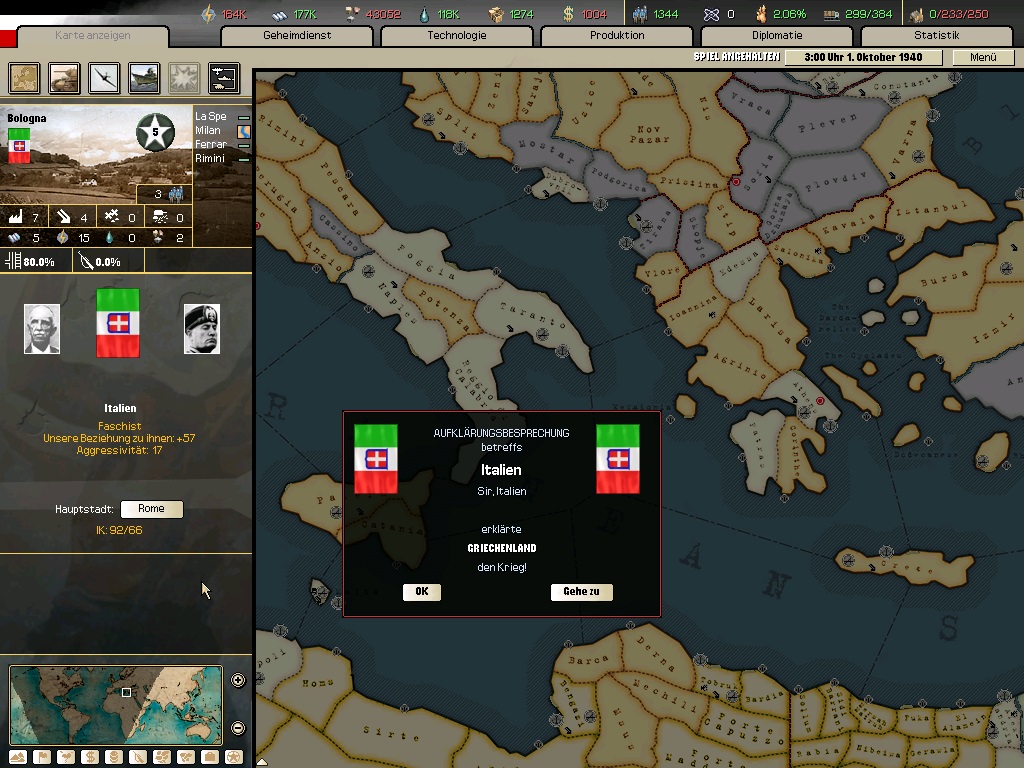Open the naval units warship icon
1024x768 pixels.
point(144,77)
